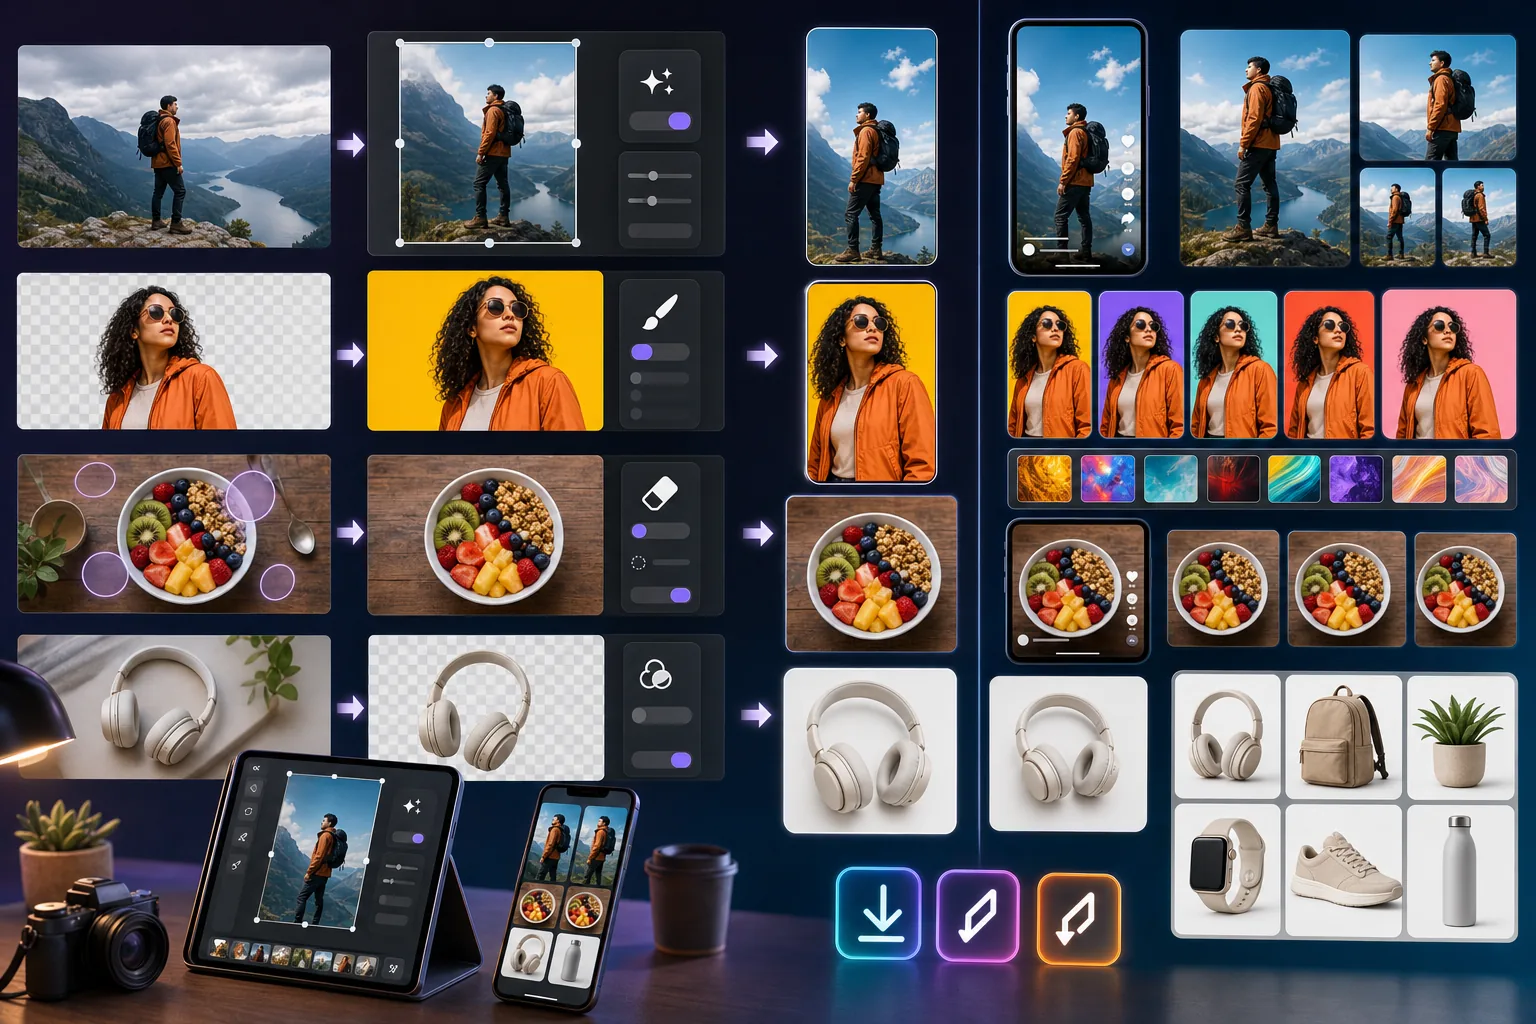The image size is (1536, 1024).
Task: Tap the pen tool on the tablet sidebar
Action: point(243,836)
